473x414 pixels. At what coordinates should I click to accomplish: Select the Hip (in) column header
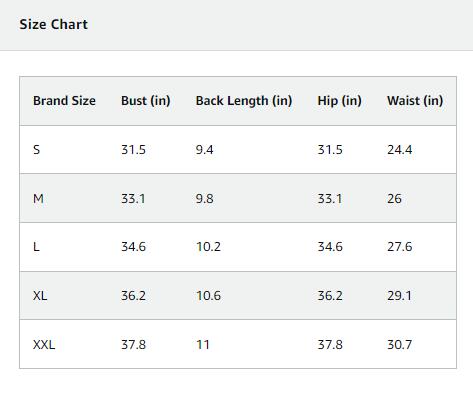pos(339,101)
